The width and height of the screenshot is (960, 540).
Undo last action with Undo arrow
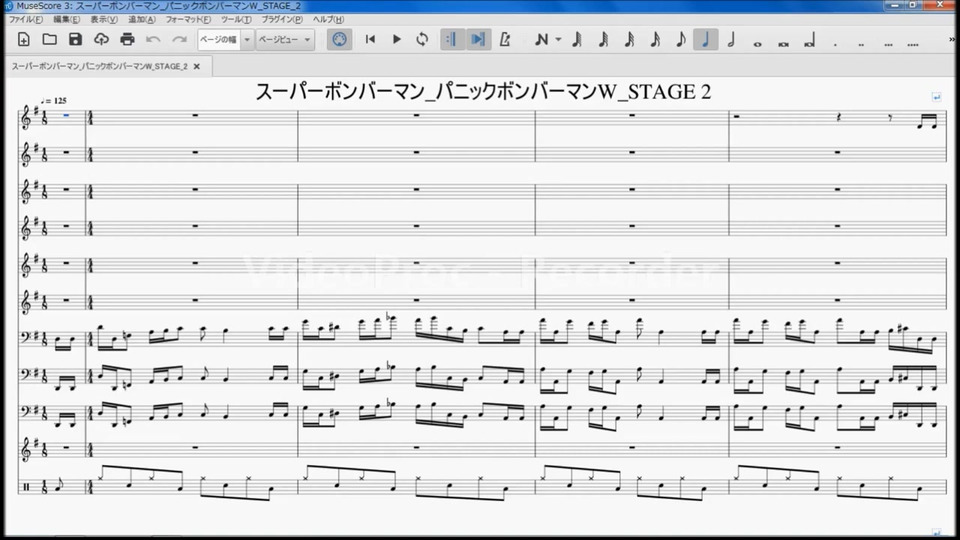tap(153, 40)
